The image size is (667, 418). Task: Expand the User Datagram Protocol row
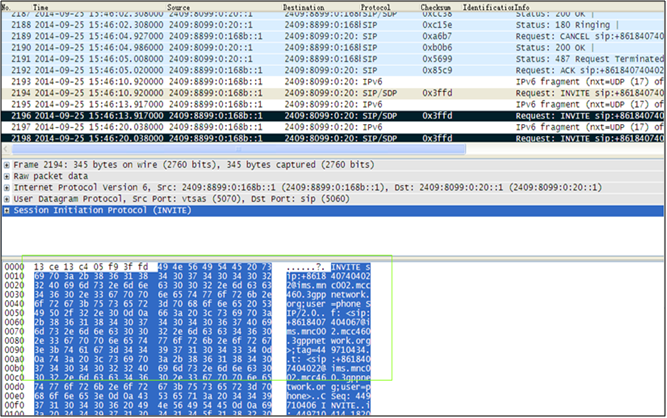[7, 199]
